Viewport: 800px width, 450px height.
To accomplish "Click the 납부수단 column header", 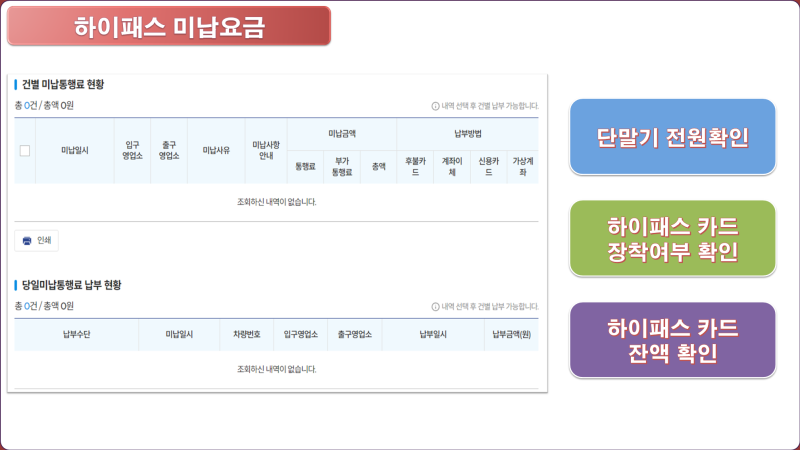I will (77, 335).
